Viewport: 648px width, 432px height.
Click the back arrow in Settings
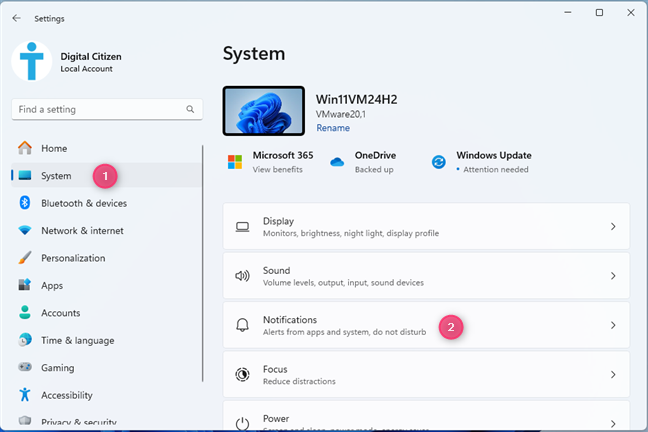point(17,18)
